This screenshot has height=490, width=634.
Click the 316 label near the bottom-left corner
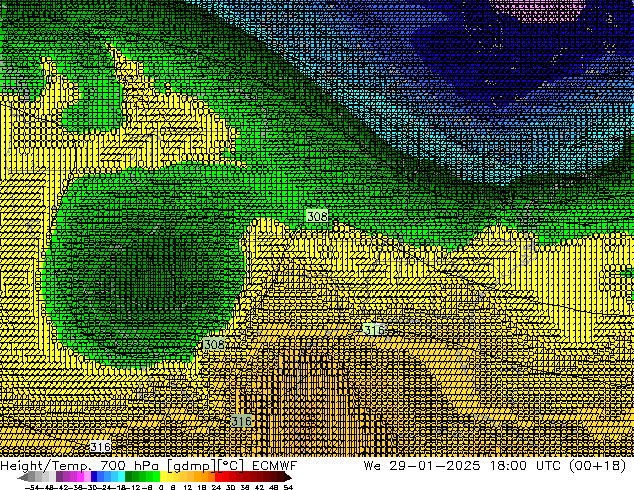[x=100, y=447]
